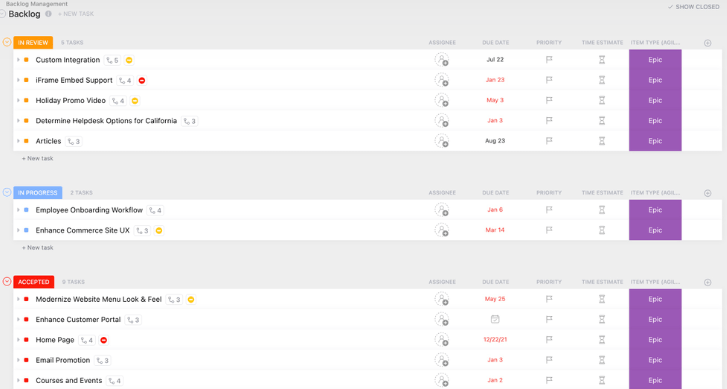
Task: Change Epic item type for Enhance Commerce Site UX
Action: (x=655, y=230)
